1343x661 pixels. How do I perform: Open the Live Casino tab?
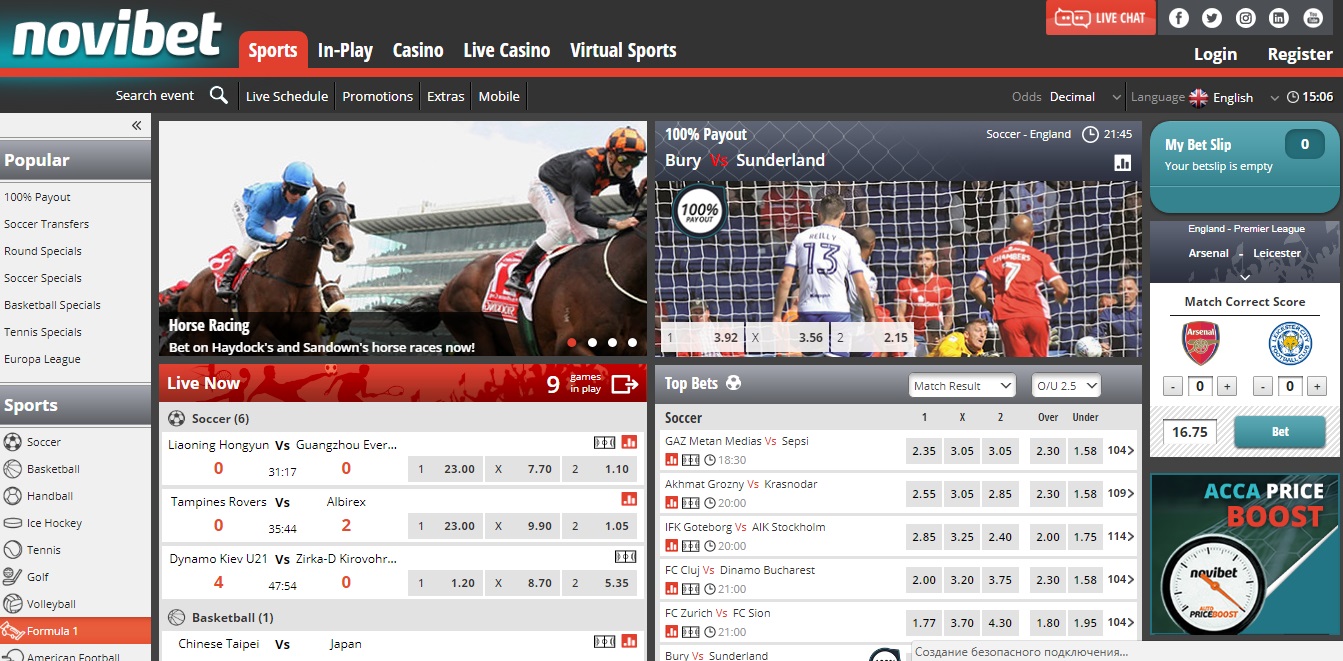pos(507,50)
